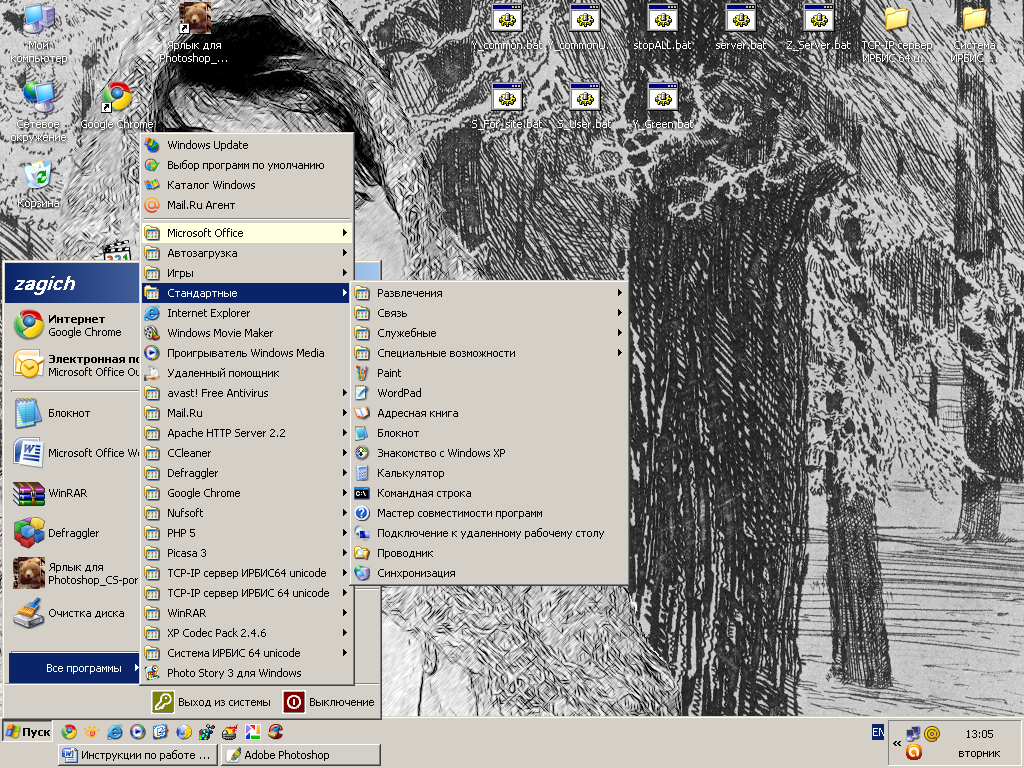Screen dimensions: 1024x768
Task: Launch Picasa from the quick launch bar
Action: click(253, 732)
